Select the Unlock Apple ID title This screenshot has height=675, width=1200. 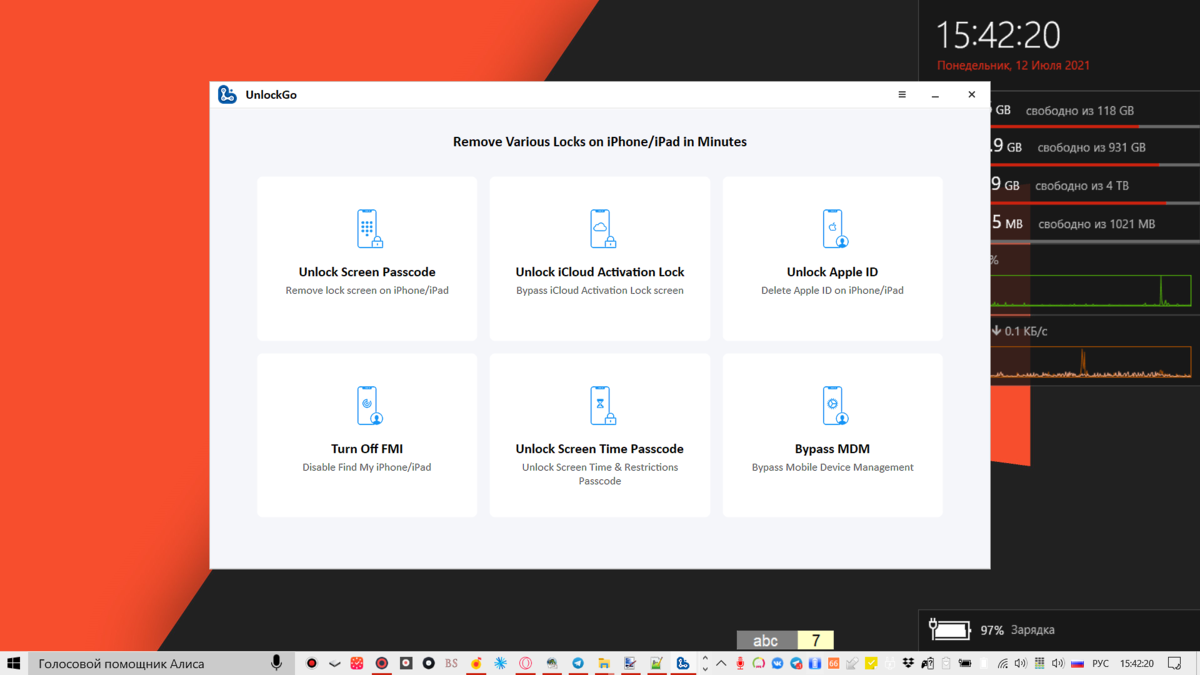(832, 272)
